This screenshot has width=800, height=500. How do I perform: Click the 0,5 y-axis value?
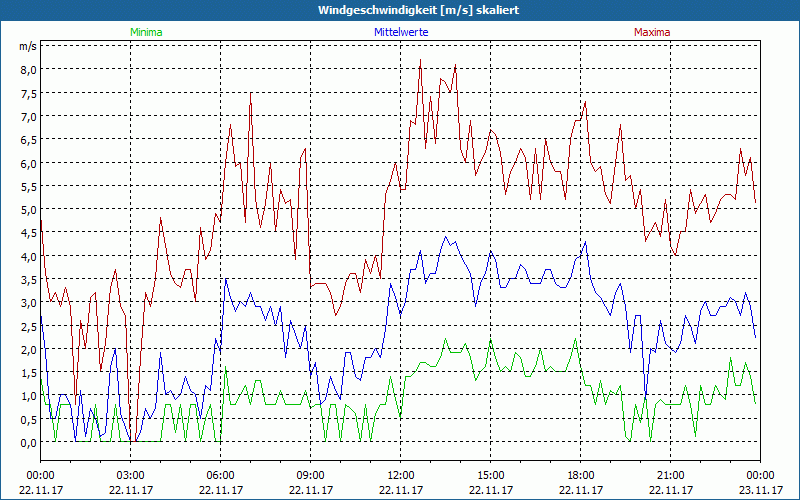(x=29, y=420)
